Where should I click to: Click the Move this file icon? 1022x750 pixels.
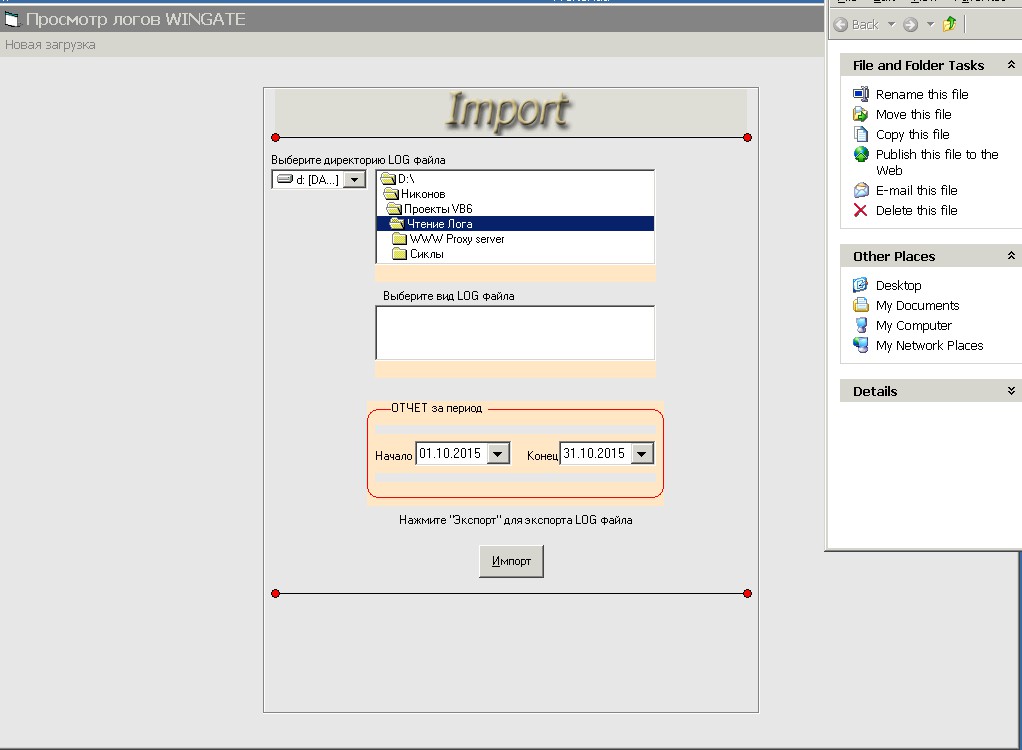coord(861,114)
